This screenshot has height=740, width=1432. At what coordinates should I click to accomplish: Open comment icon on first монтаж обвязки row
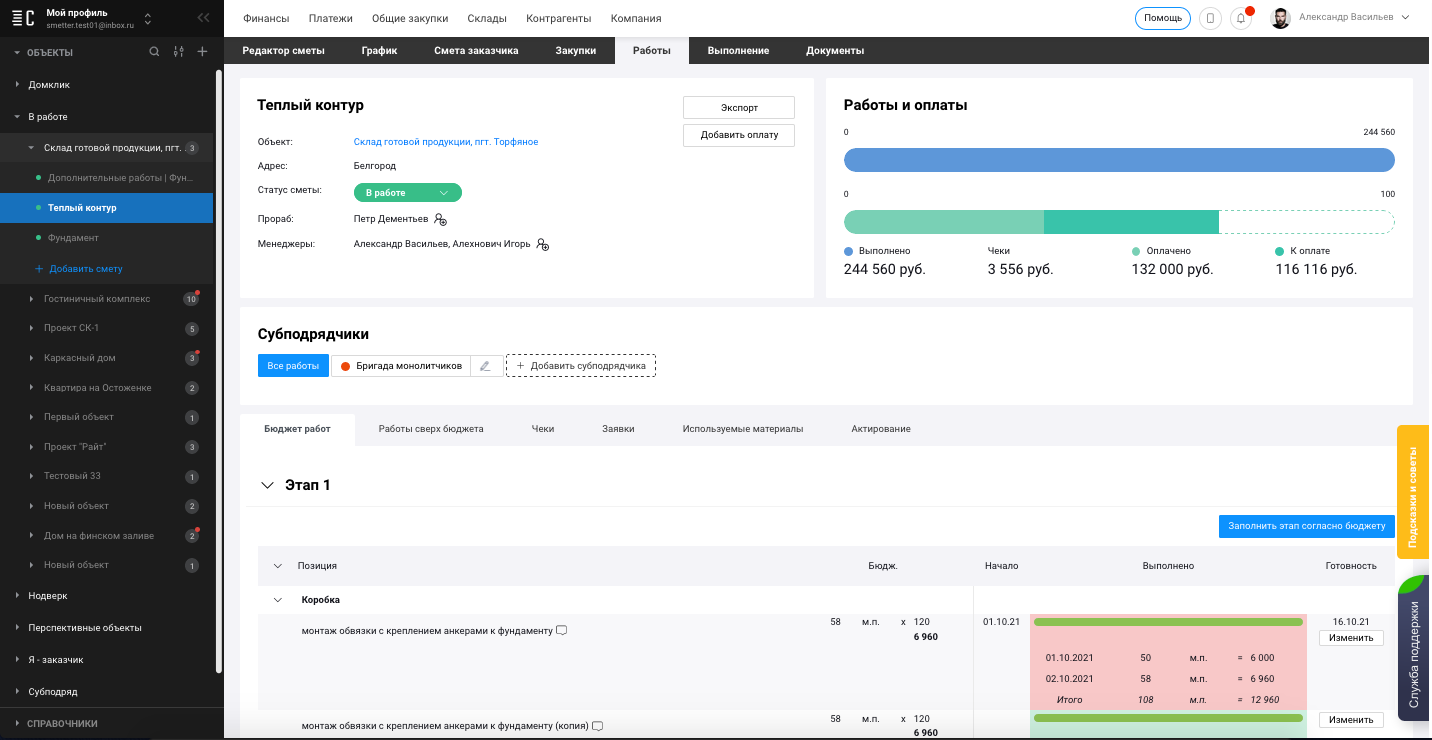point(562,631)
